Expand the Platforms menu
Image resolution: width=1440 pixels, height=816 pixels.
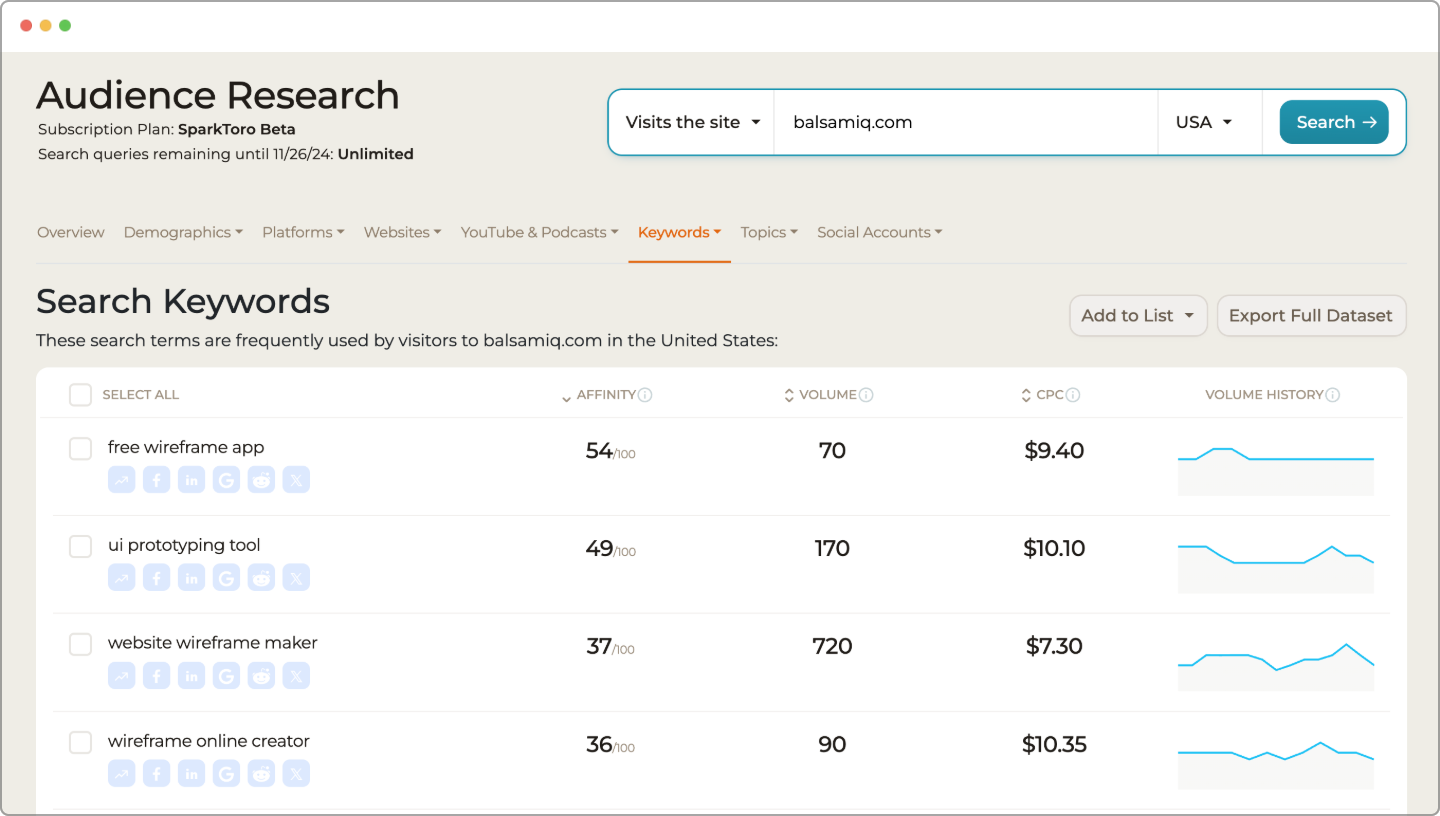point(303,232)
